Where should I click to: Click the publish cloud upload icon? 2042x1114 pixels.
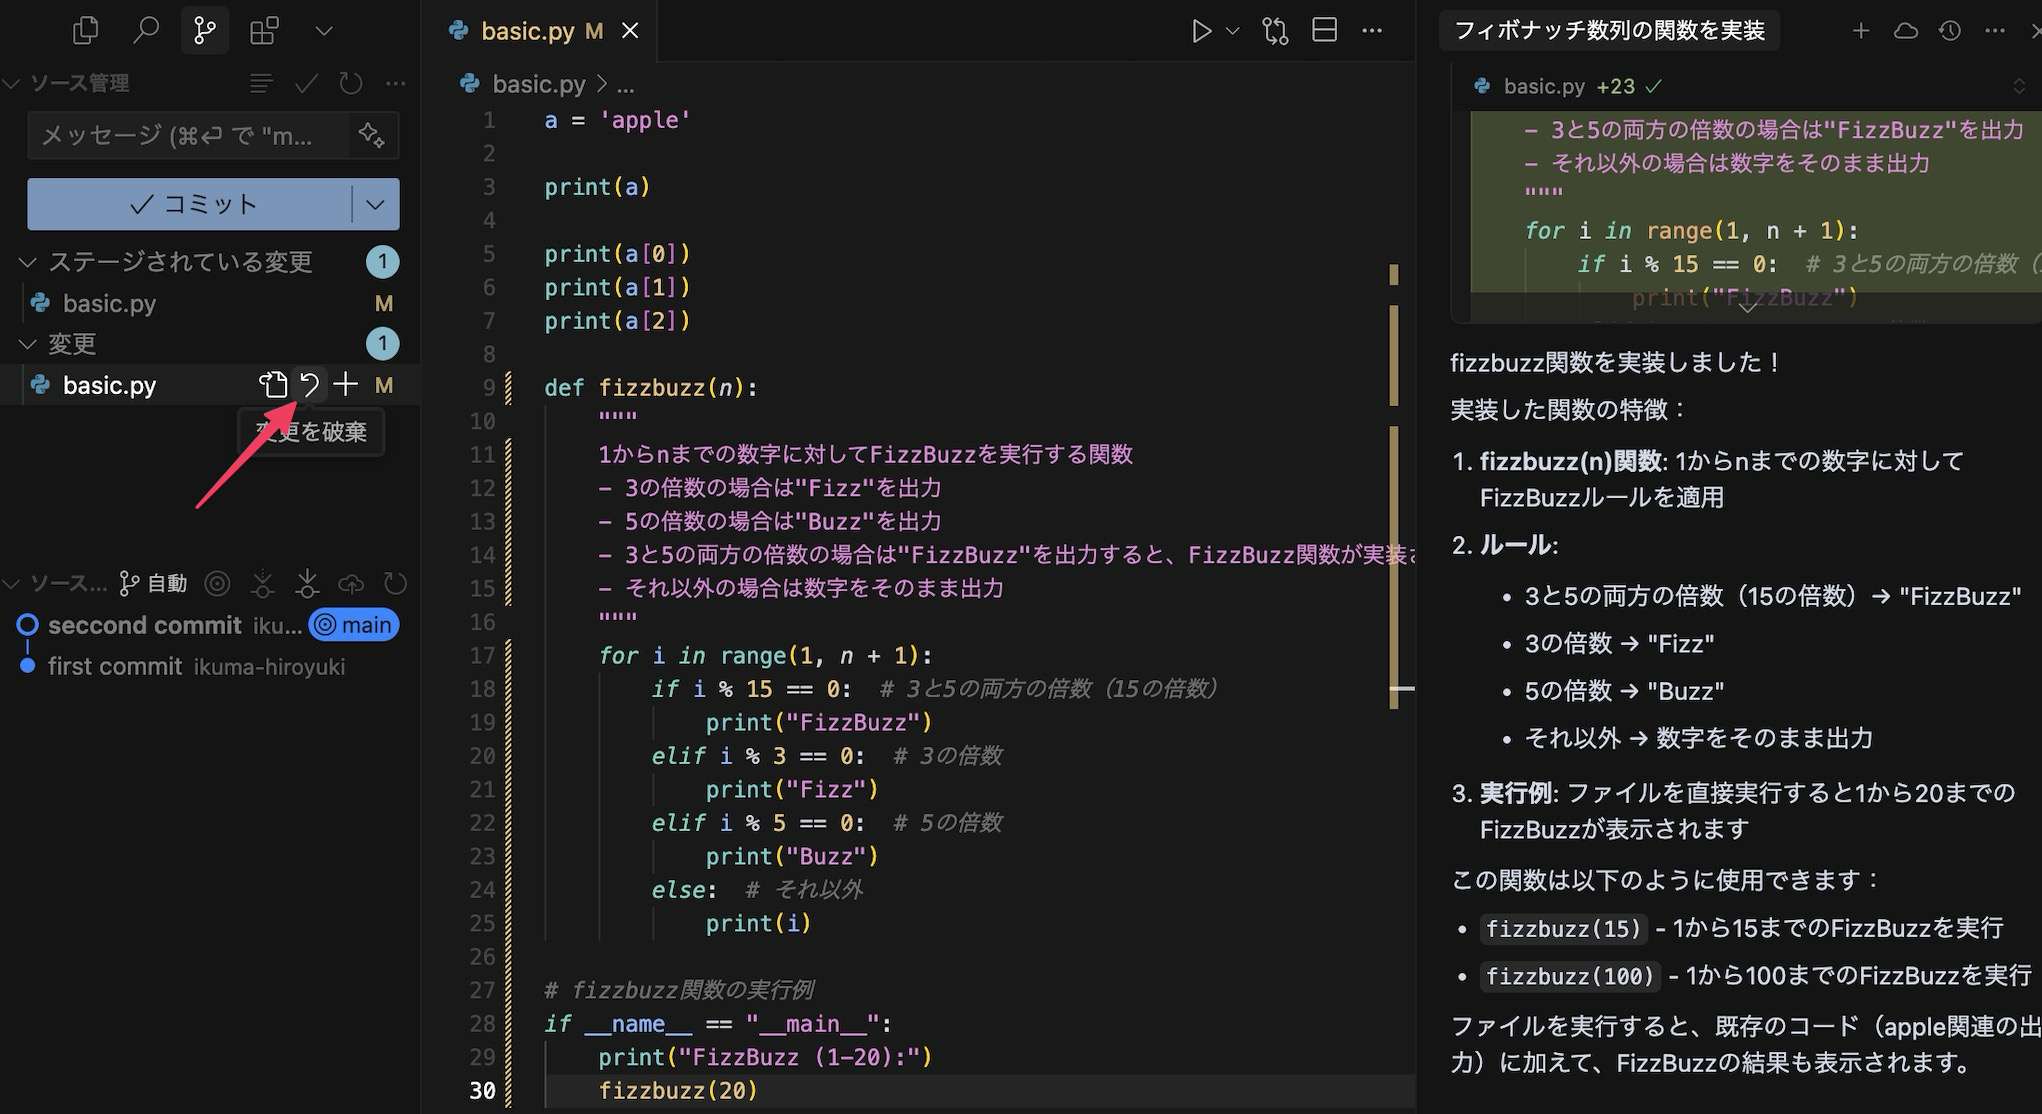click(x=351, y=583)
